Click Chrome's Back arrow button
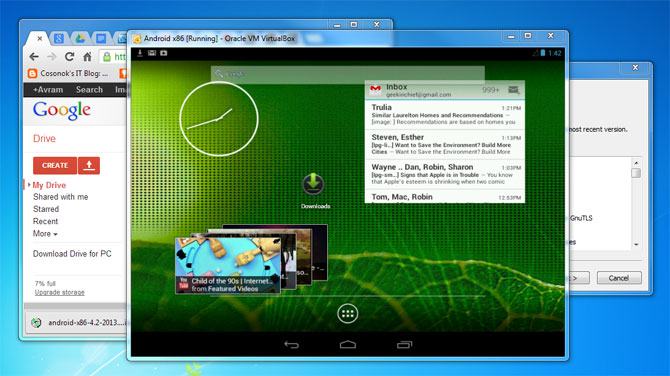Viewport: 670px width, 376px height. [x=34, y=56]
